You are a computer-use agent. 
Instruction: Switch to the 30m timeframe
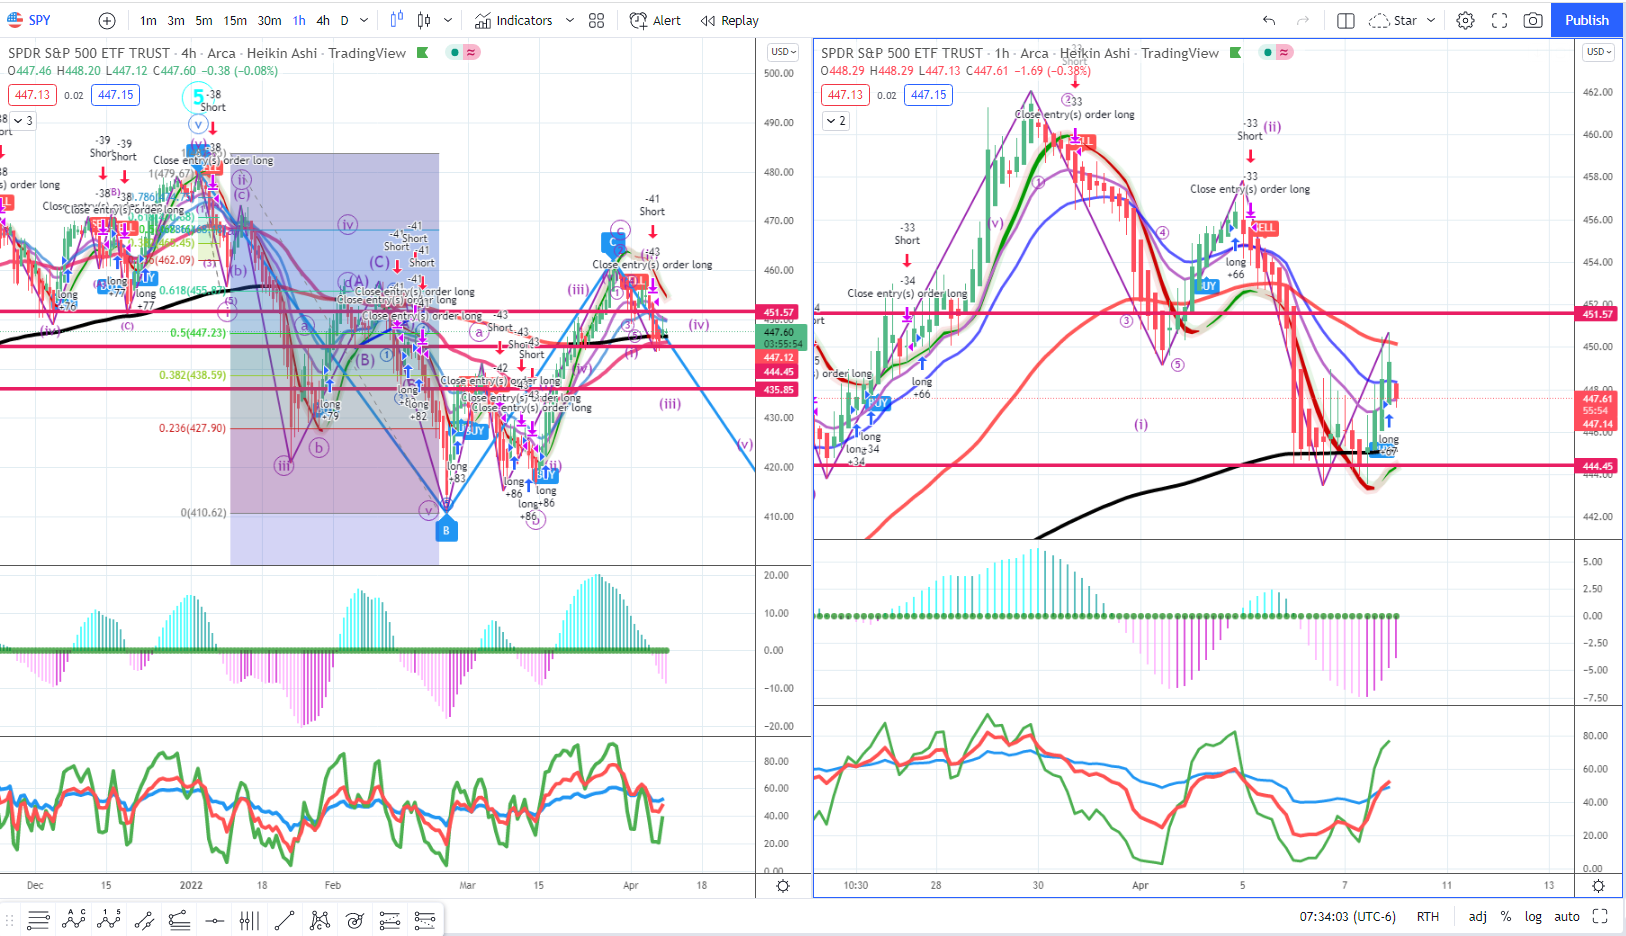click(x=269, y=20)
